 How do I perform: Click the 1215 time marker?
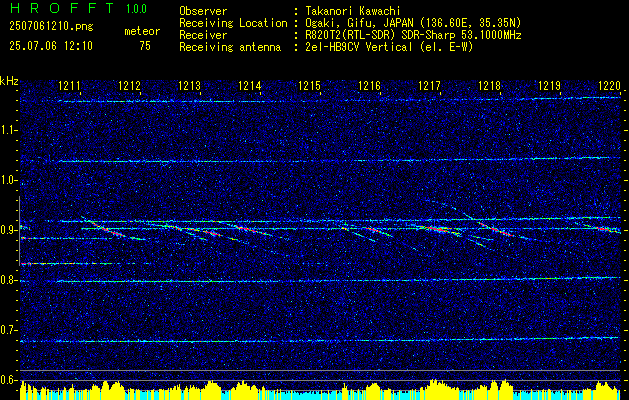coord(309,85)
